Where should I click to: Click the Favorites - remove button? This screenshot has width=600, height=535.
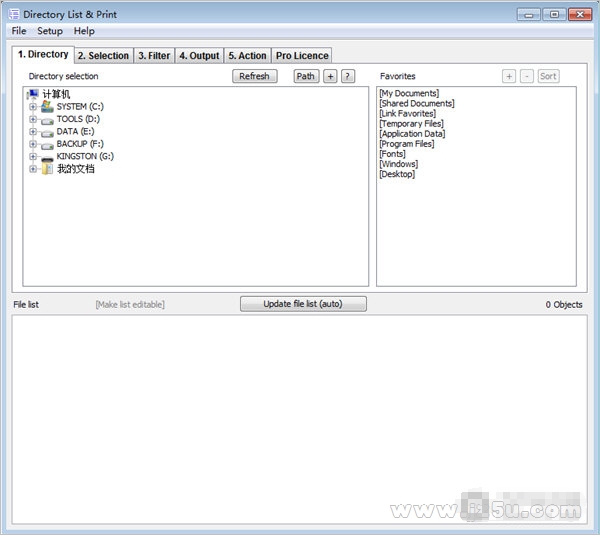point(527,76)
